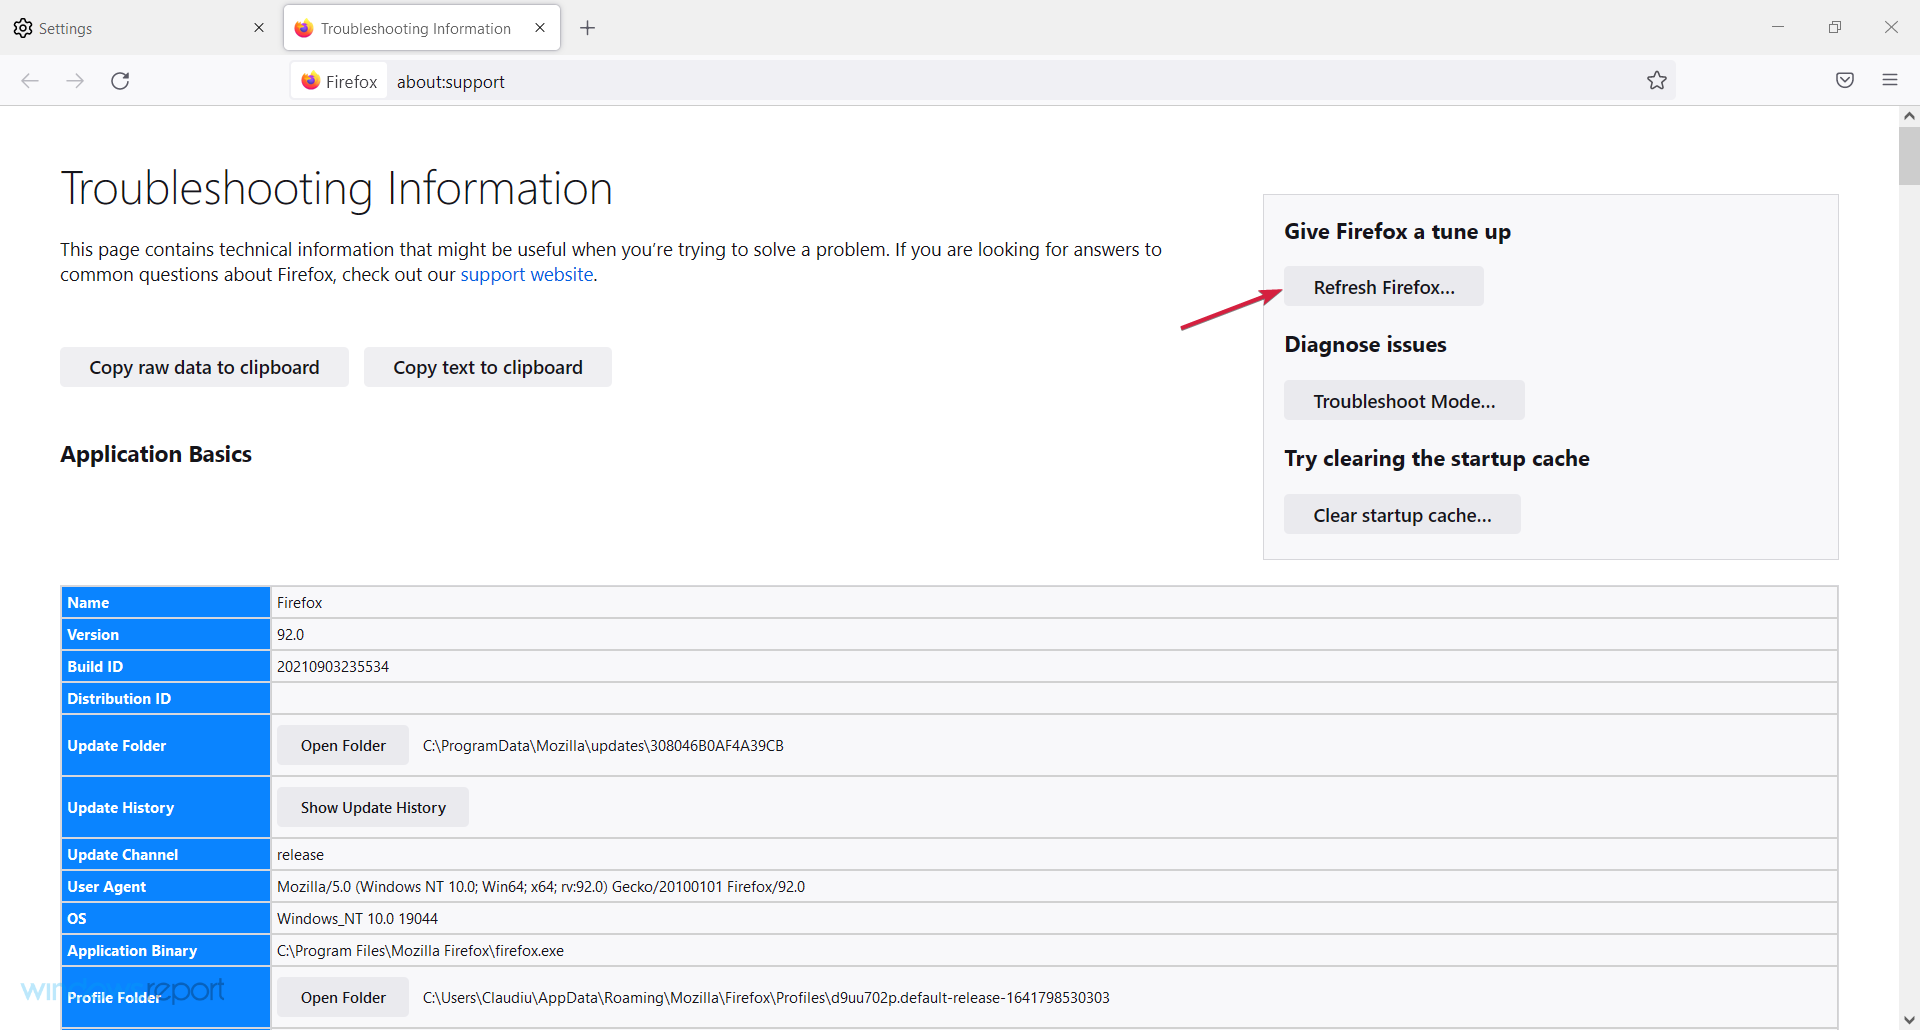Open Folder for the Profile Folder row
1920x1030 pixels.
pyautogui.click(x=343, y=997)
